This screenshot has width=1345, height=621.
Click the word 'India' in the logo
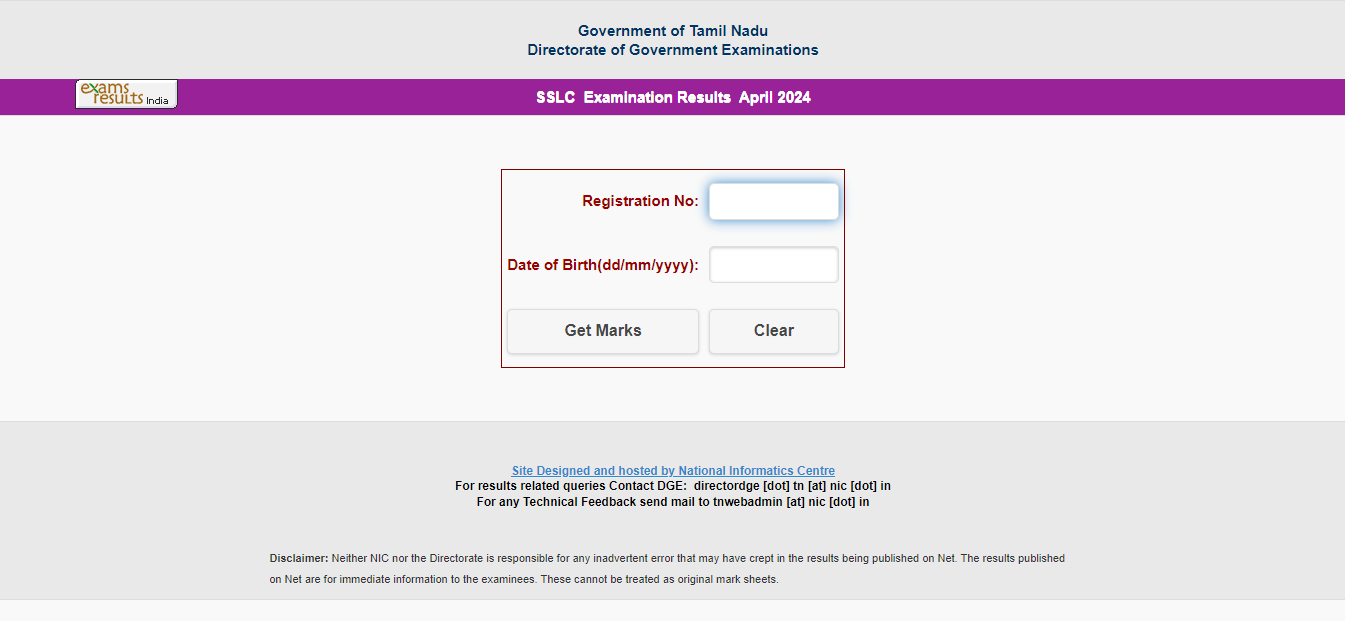click(157, 101)
